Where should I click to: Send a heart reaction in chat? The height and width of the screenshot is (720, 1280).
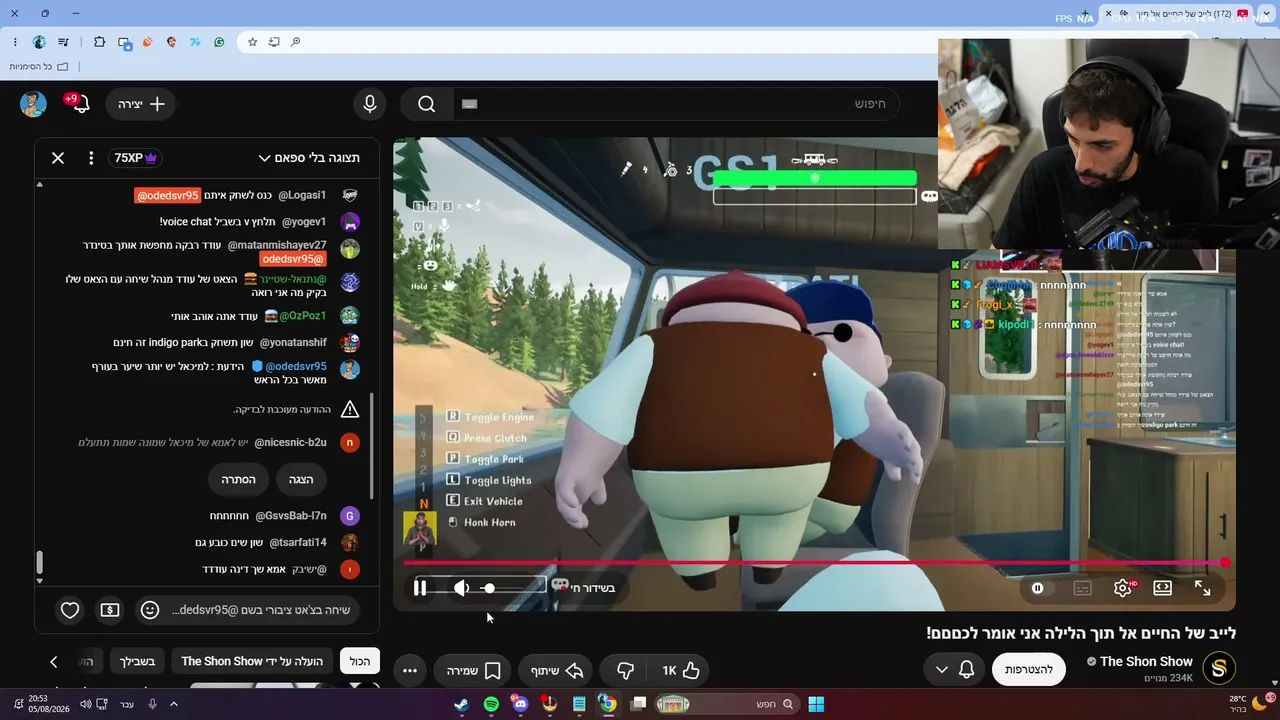click(70, 610)
